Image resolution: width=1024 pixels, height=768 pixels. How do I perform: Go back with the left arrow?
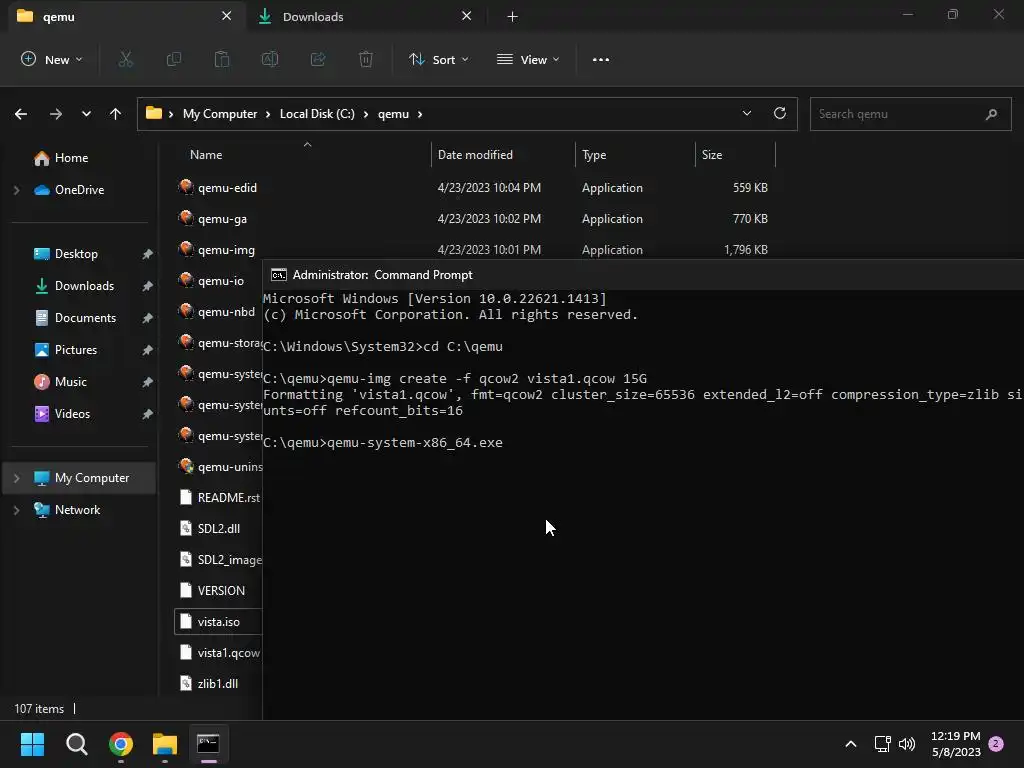coord(21,114)
